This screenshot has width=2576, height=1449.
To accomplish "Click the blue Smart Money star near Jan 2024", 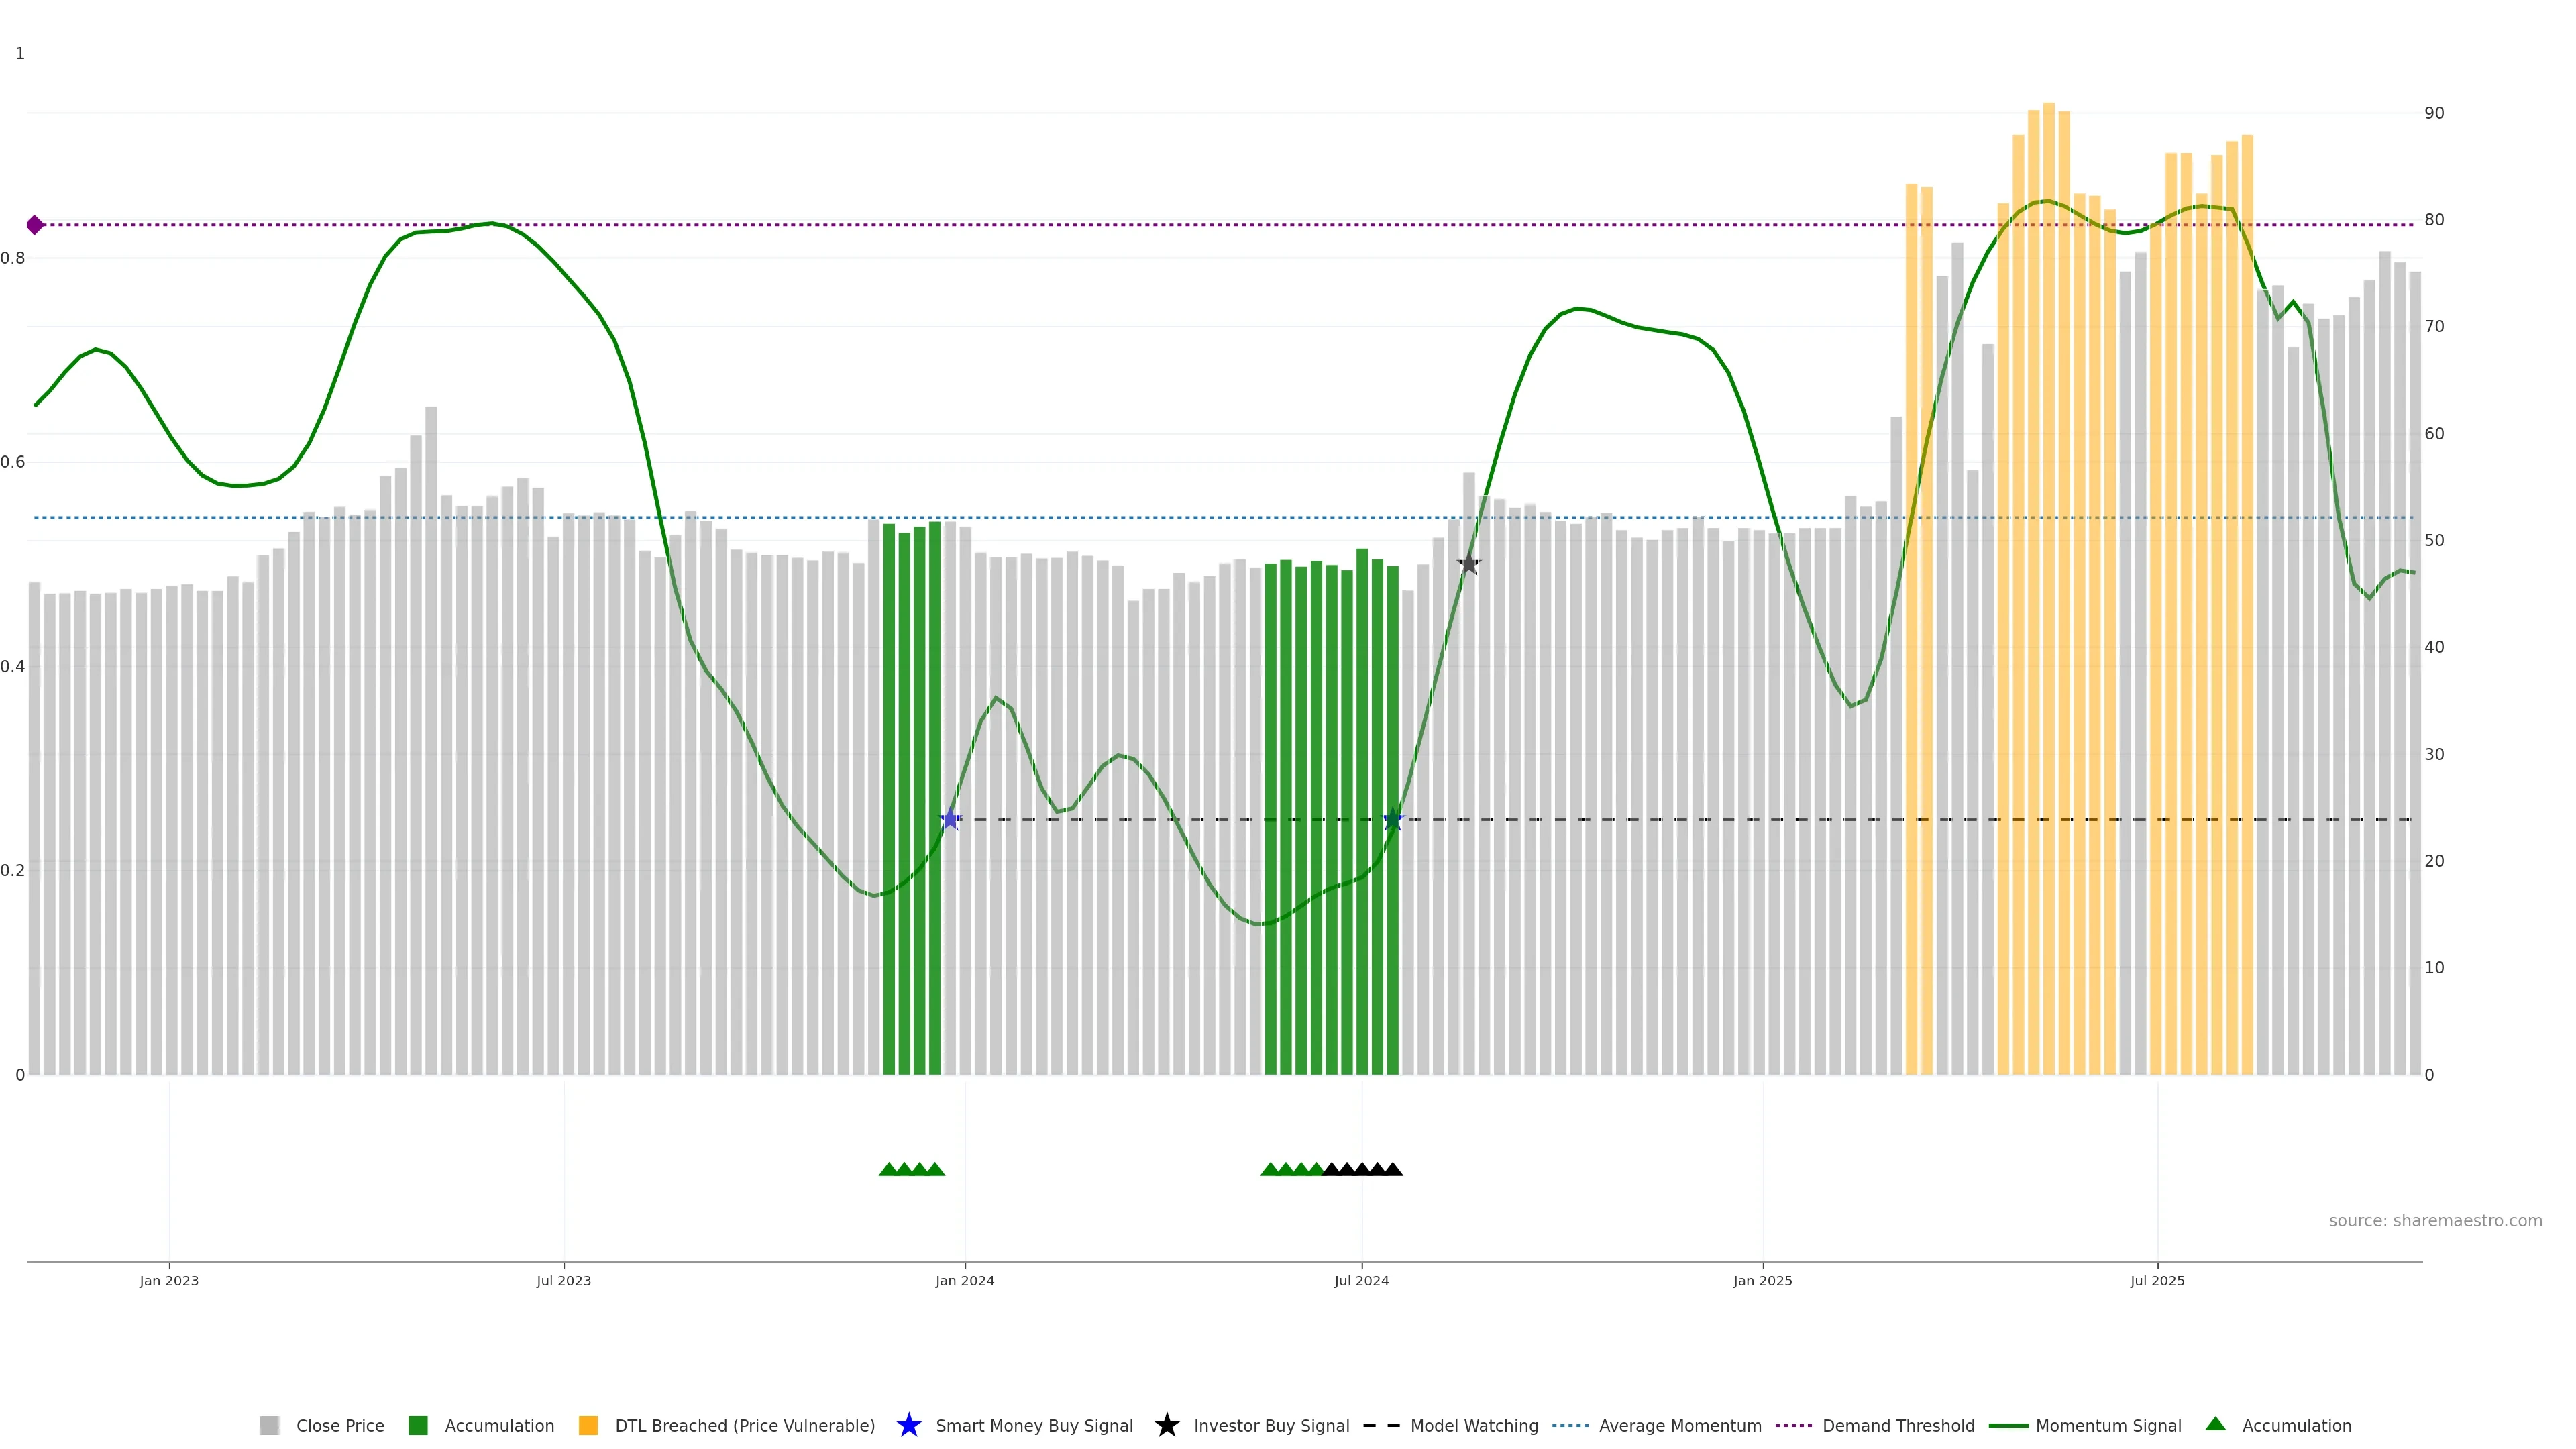I will [950, 820].
